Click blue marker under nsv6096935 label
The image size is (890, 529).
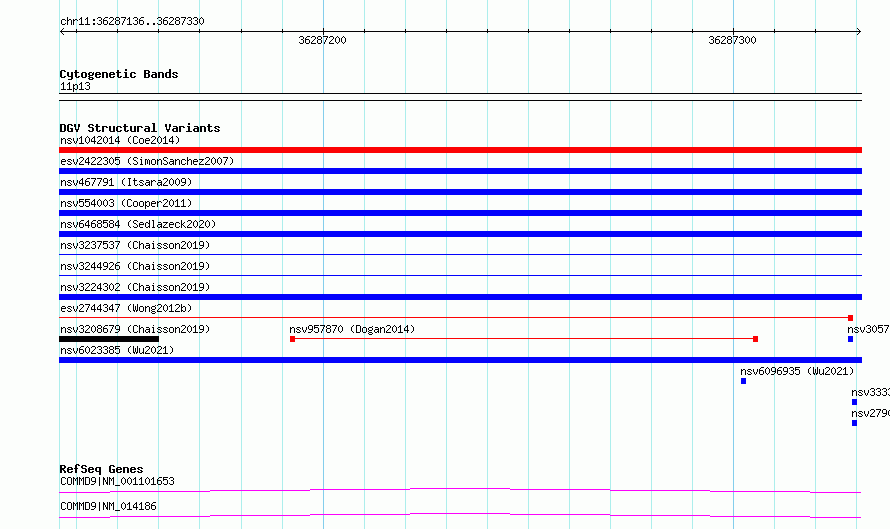pos(744,381)
